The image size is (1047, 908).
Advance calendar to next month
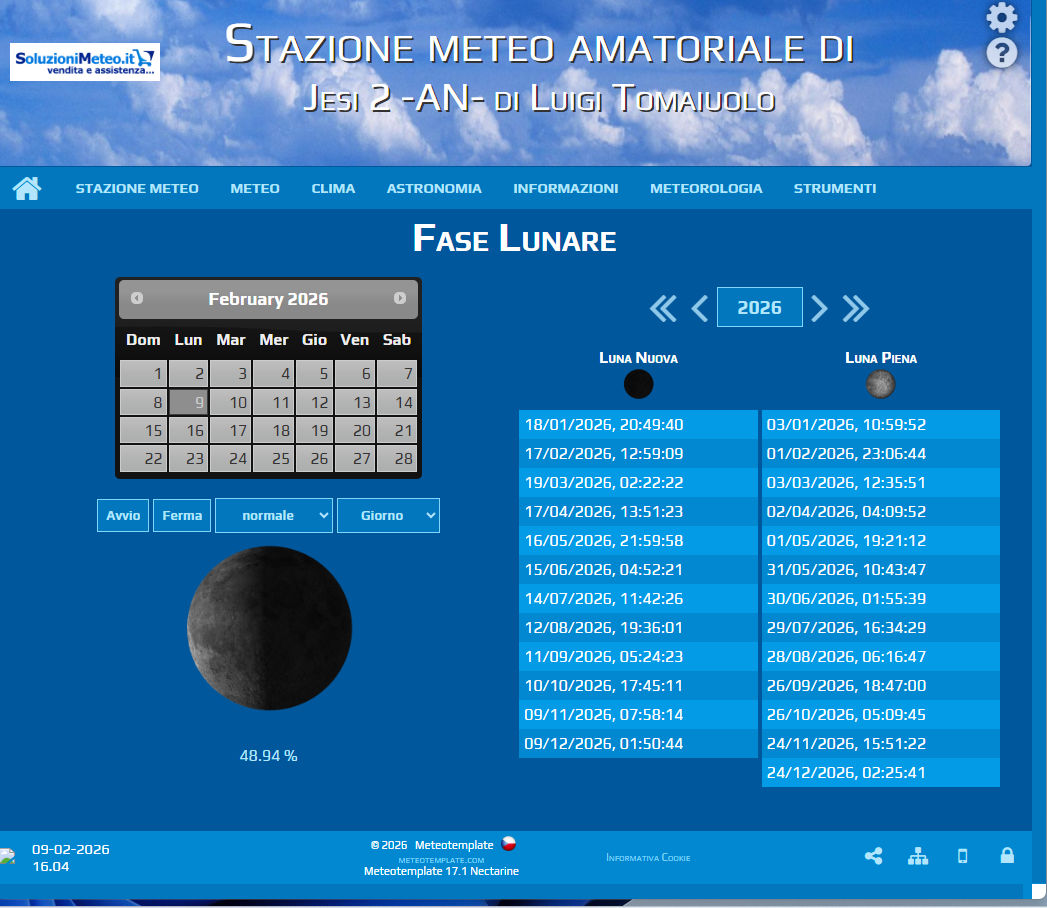pos(400,298)
